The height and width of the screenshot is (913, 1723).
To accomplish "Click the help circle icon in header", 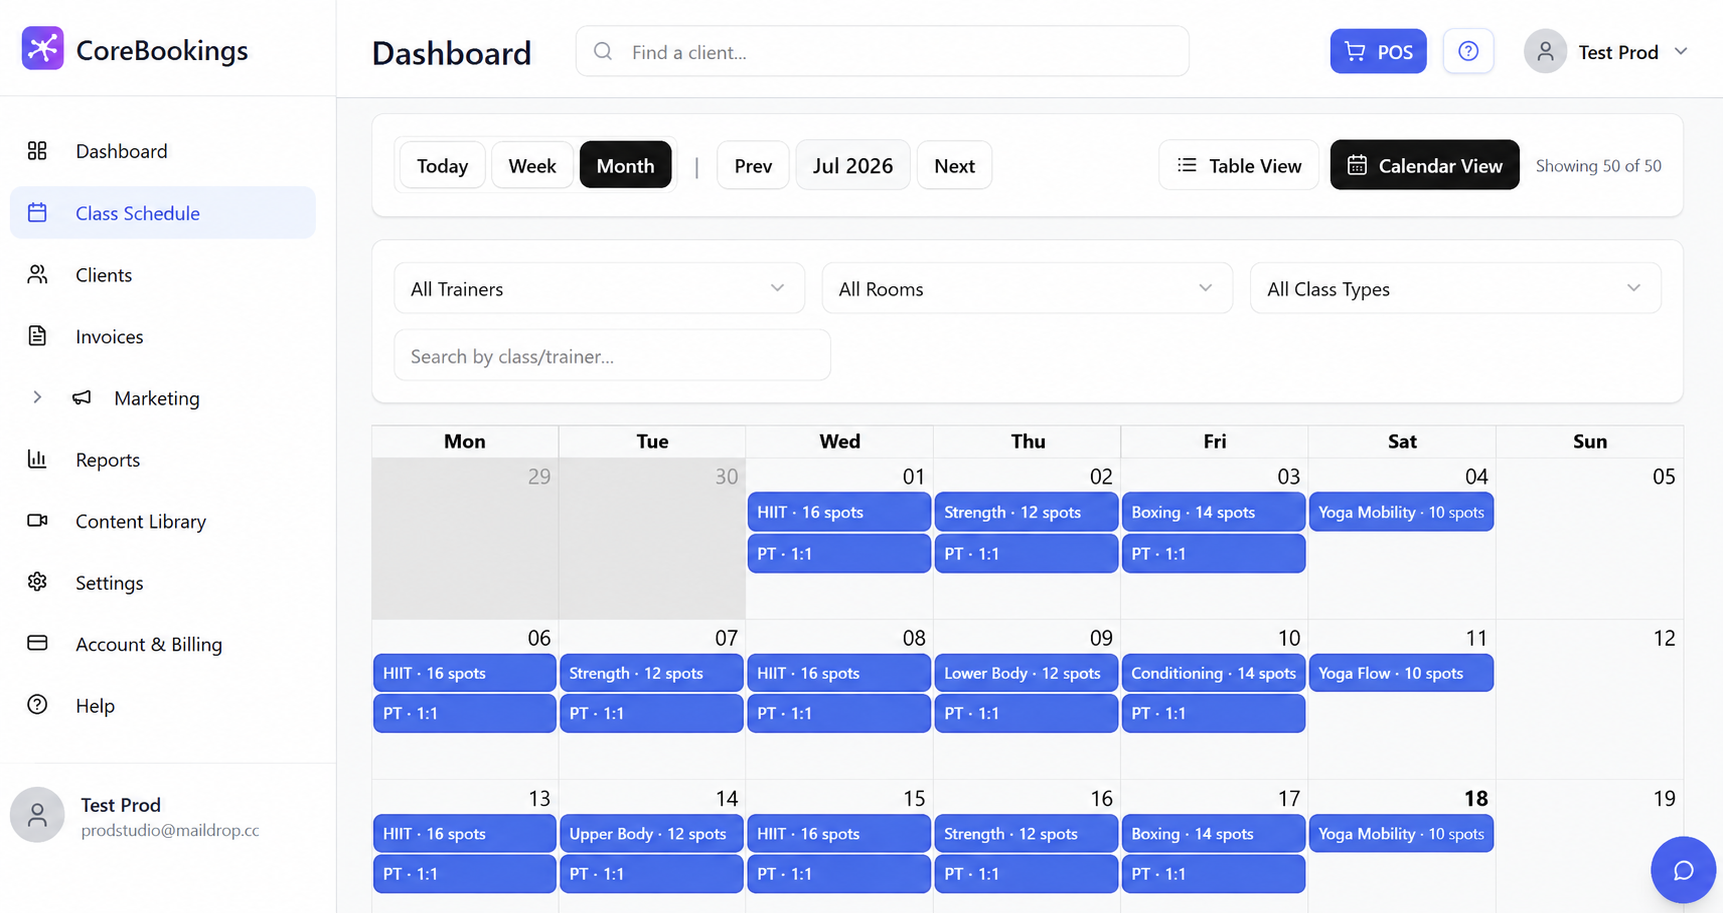I will coord(1468,51).
